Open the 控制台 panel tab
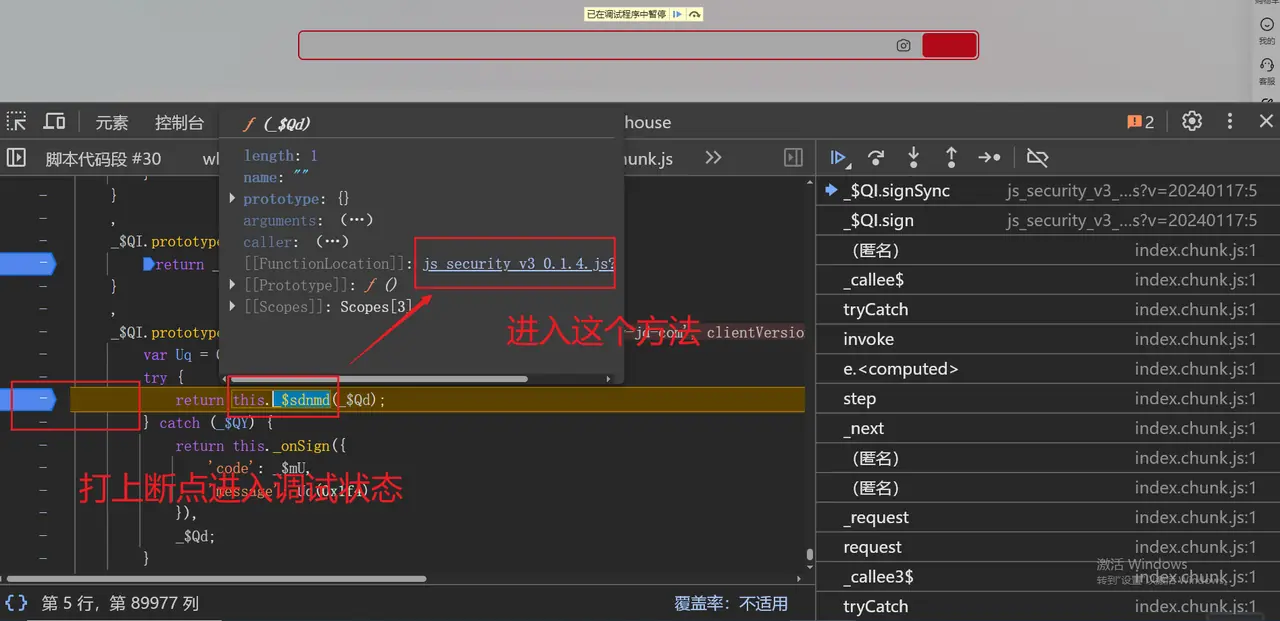The width and height of the screenshot is (1280, 621). [x=179, y=122]
